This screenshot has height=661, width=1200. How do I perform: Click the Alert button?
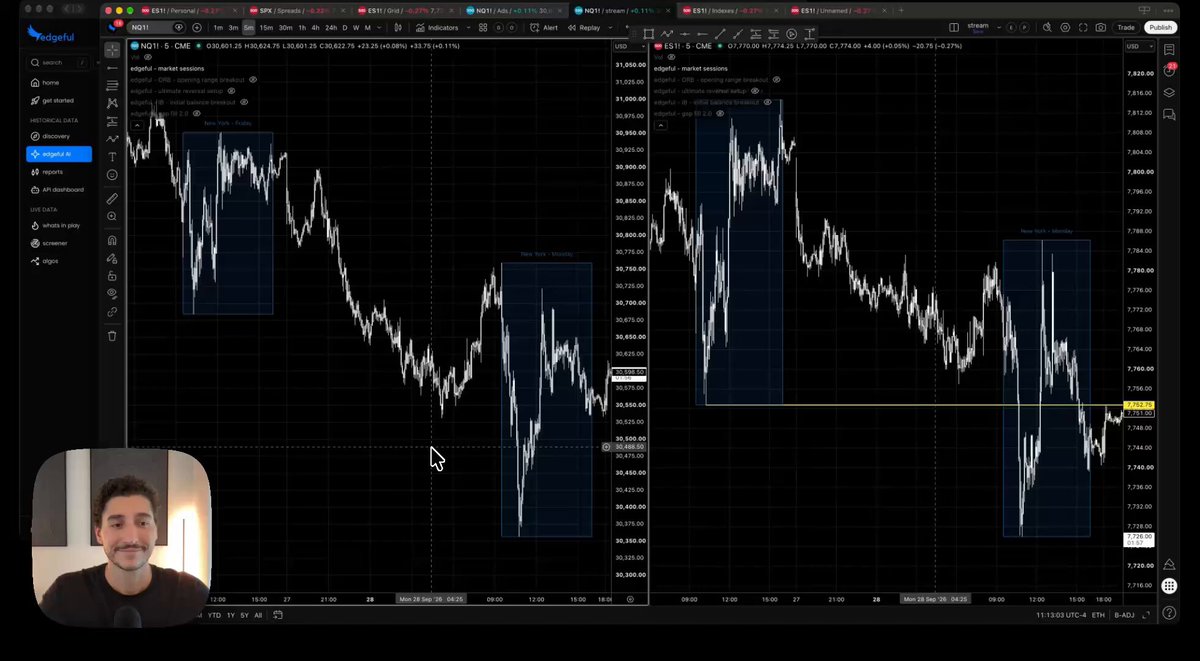pyautogui.click(x=545, y=28)
